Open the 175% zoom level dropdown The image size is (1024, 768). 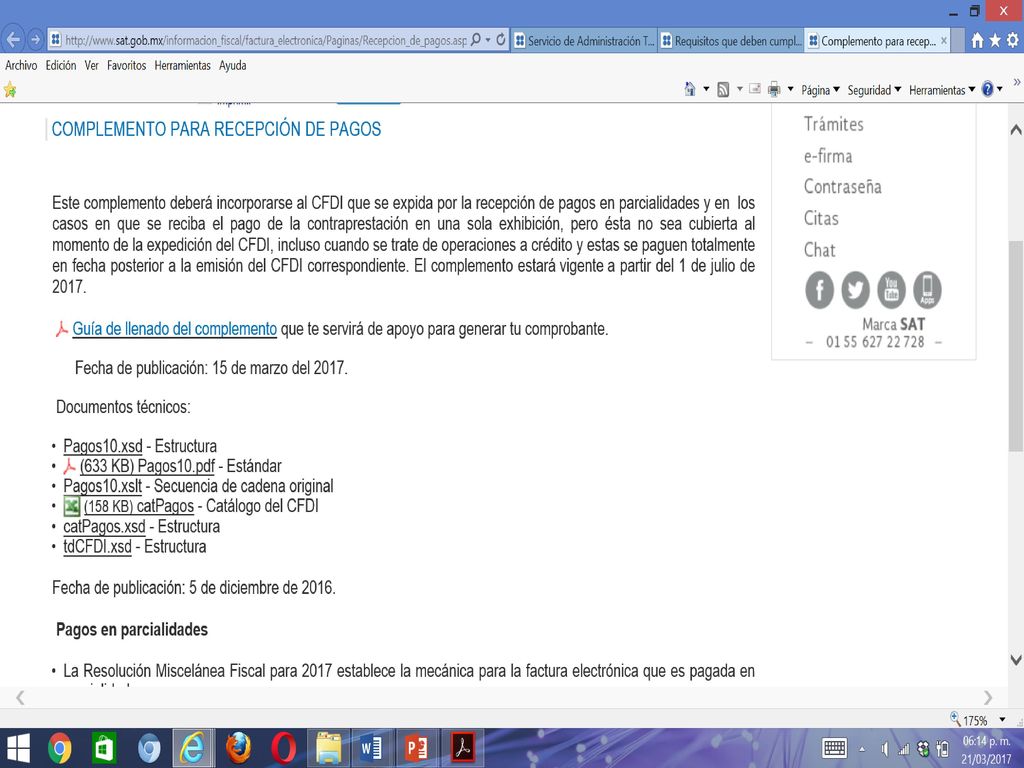[x=1002, y=720]
